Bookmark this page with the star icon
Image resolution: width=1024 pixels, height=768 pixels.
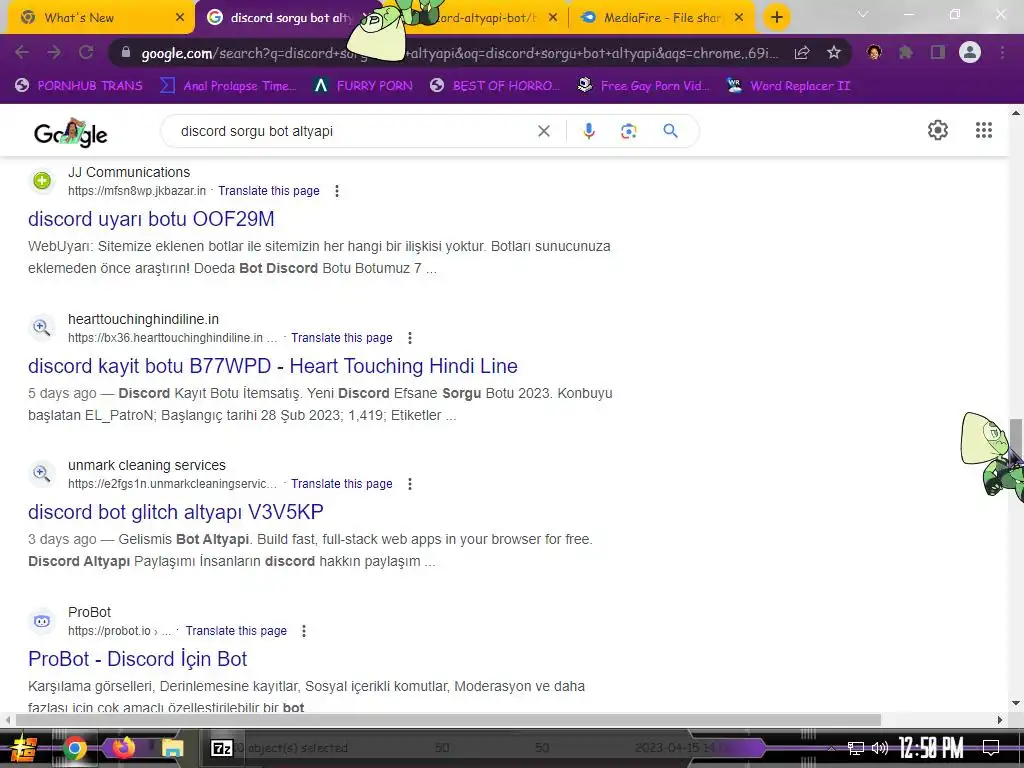coord(834,53)
